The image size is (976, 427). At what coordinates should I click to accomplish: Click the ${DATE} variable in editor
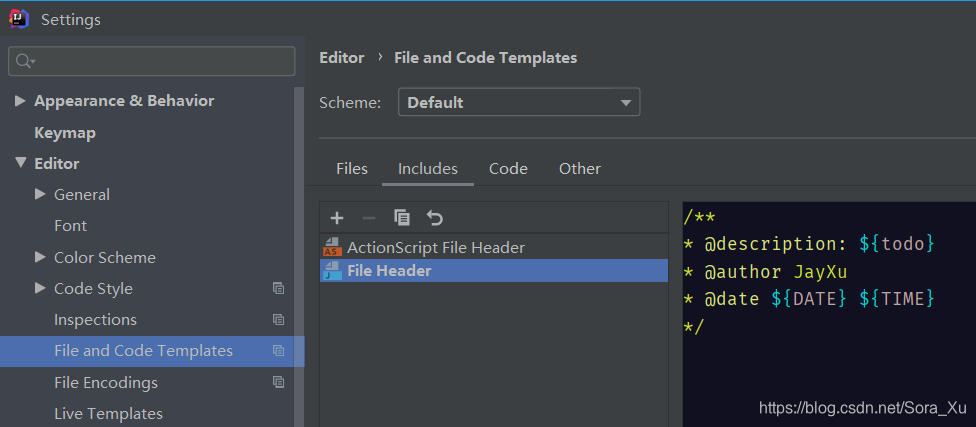[x=809, y=299]
